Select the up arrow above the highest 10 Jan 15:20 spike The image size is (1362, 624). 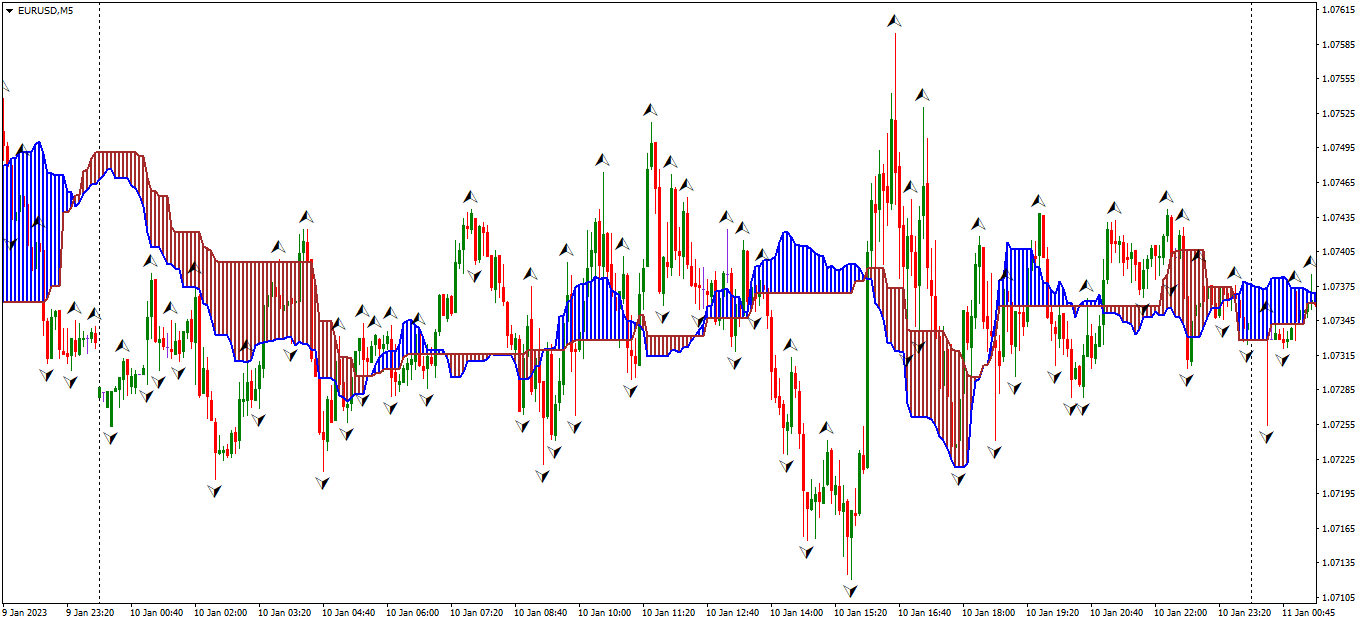[893, 18]
